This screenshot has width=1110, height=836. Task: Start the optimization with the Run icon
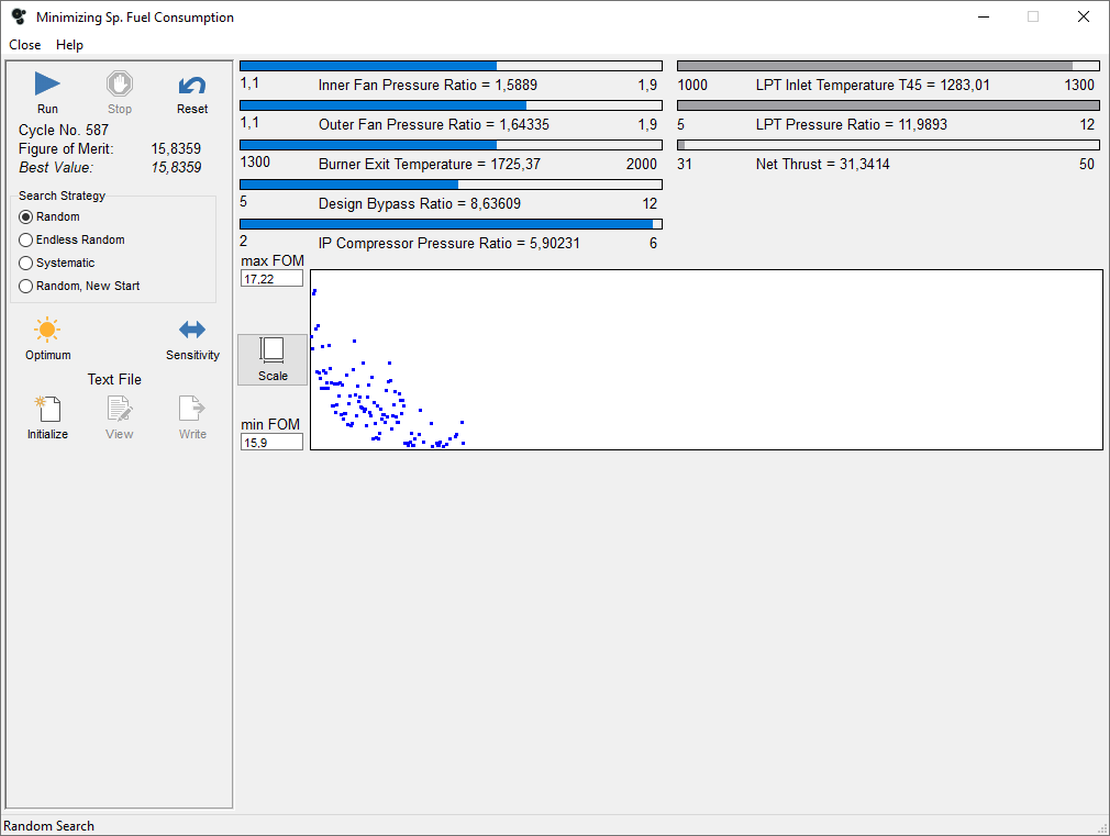coord(47,85)
